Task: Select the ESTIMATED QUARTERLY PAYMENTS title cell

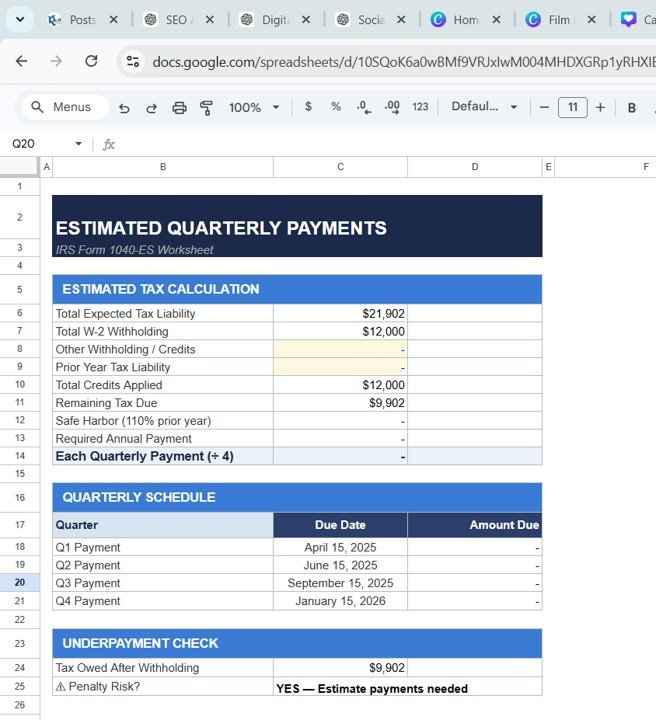Action: click(297, 217)
